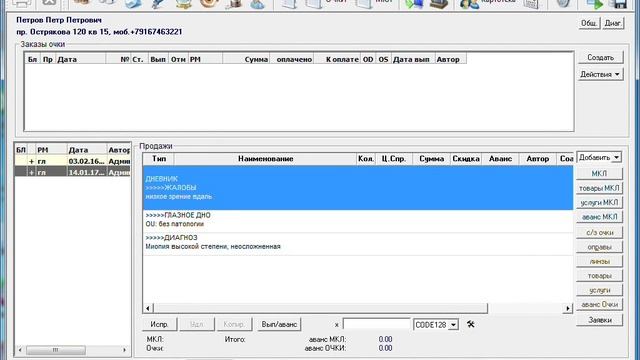Click the с/з очки button
Viewport: 640px width, 360px height.
(x=599, y=232)
